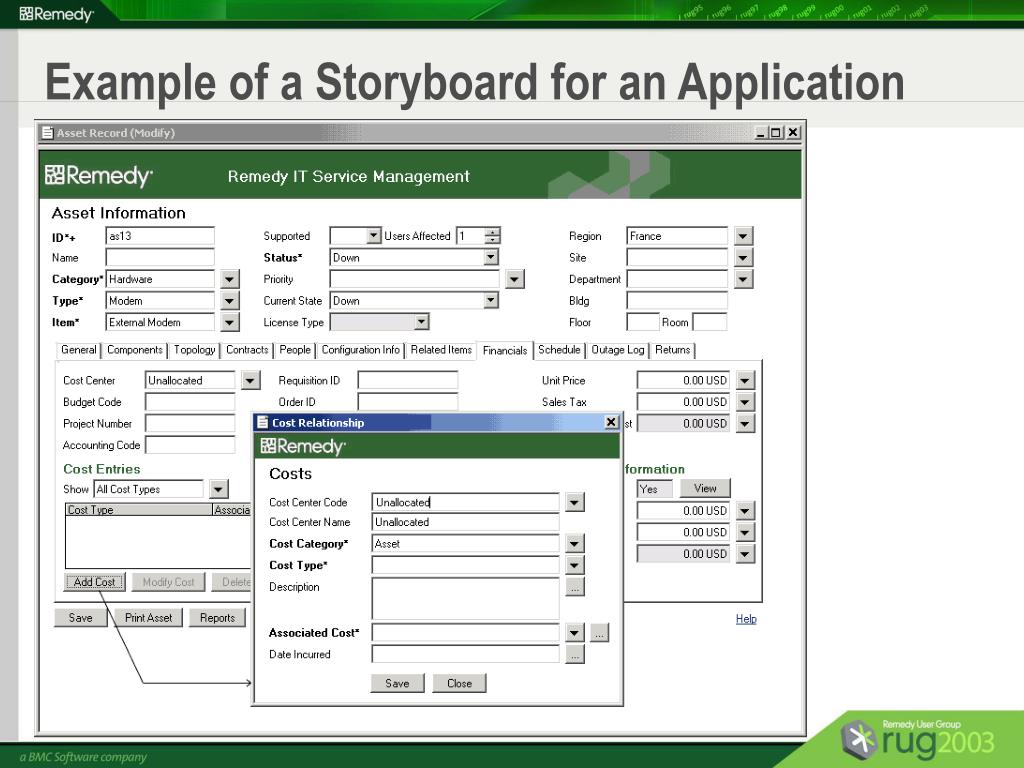Viewport: 1024px width, 768px height.
Task: Click the asset Name input field
Action: [160, 257]
